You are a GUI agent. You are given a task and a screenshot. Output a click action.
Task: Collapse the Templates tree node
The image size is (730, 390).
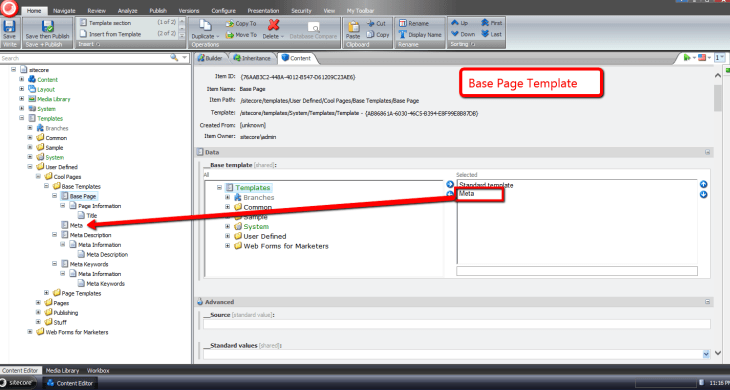tap(21, 118)
